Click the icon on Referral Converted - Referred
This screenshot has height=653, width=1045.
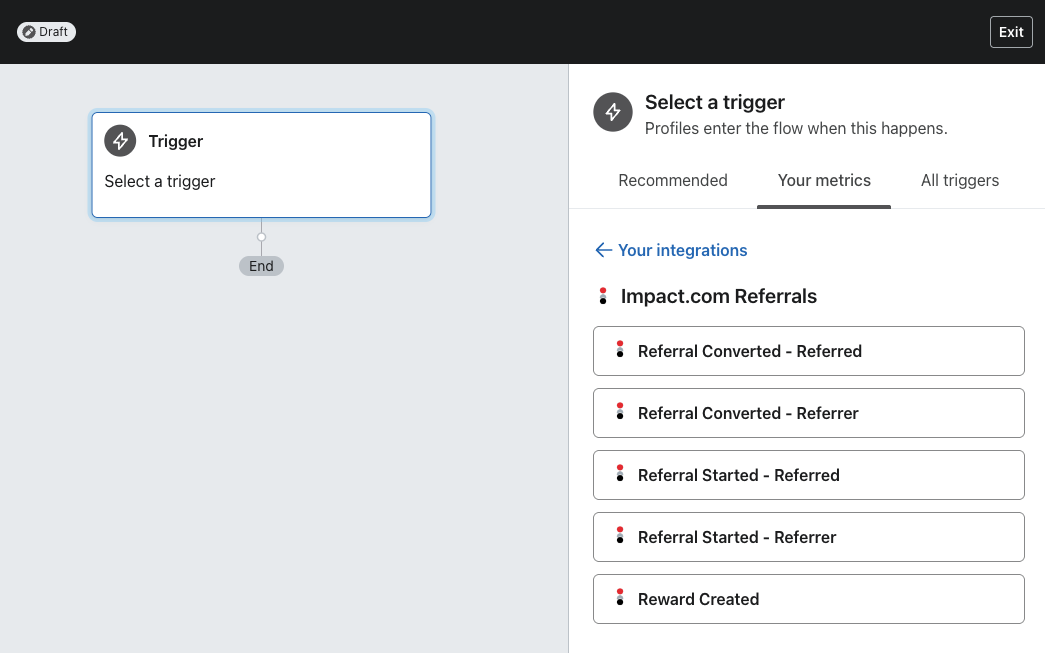(x=620, y=350)
